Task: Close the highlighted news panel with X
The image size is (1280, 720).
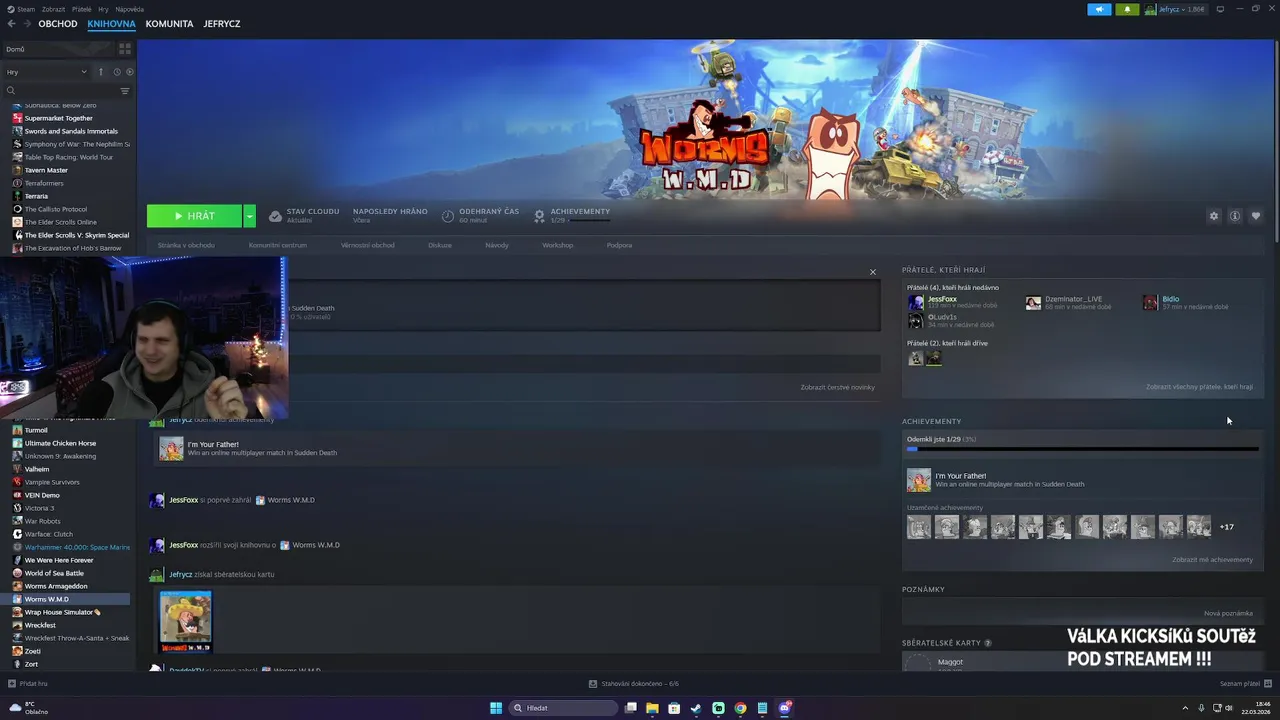Action: point(872,272)
